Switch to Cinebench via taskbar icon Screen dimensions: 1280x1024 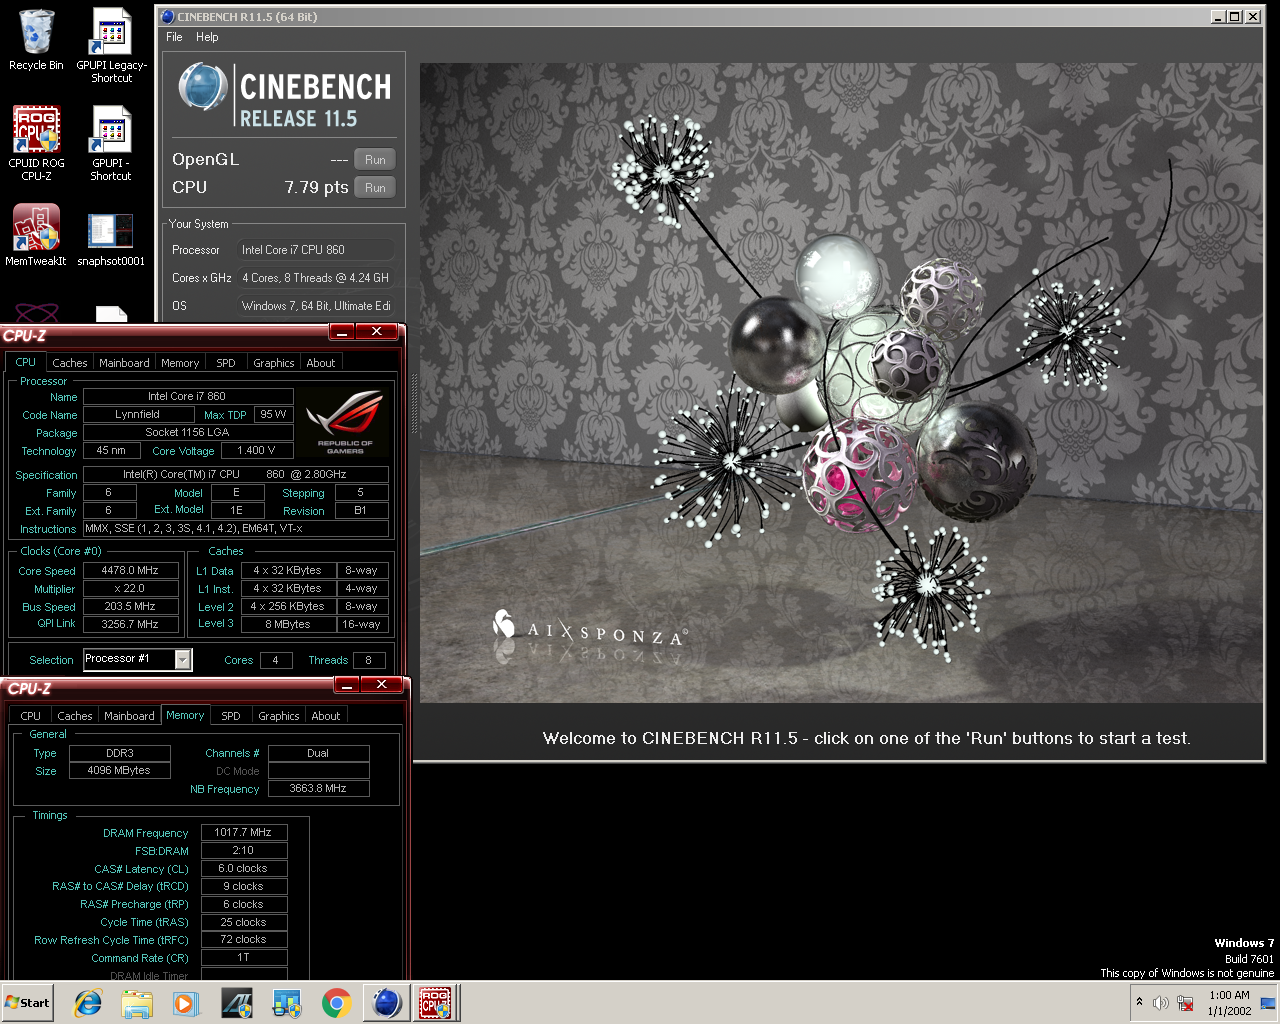(386, 1003)
